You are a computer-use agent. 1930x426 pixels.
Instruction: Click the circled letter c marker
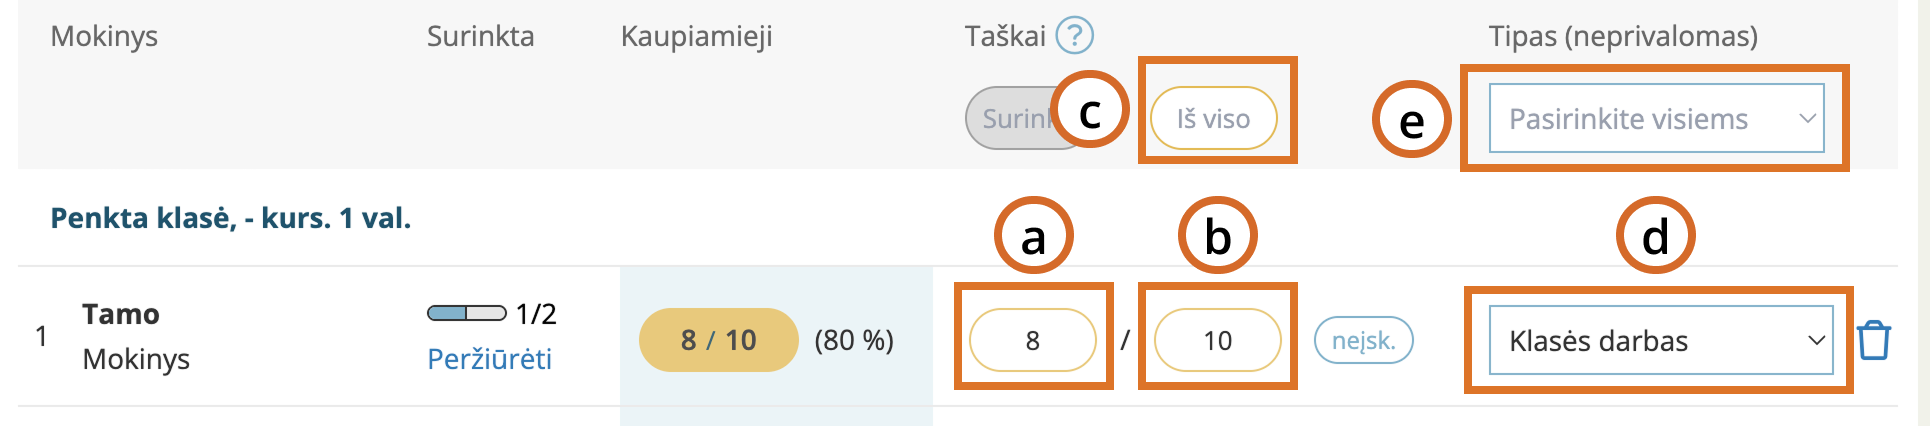(1089, 110)
